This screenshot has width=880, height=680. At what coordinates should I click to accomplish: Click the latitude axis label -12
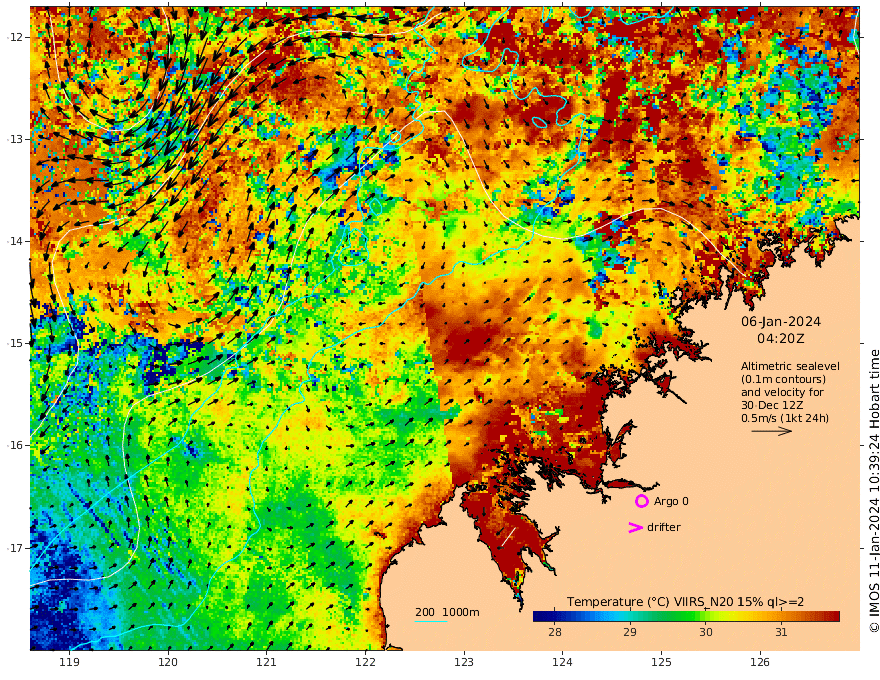[15, 37]
